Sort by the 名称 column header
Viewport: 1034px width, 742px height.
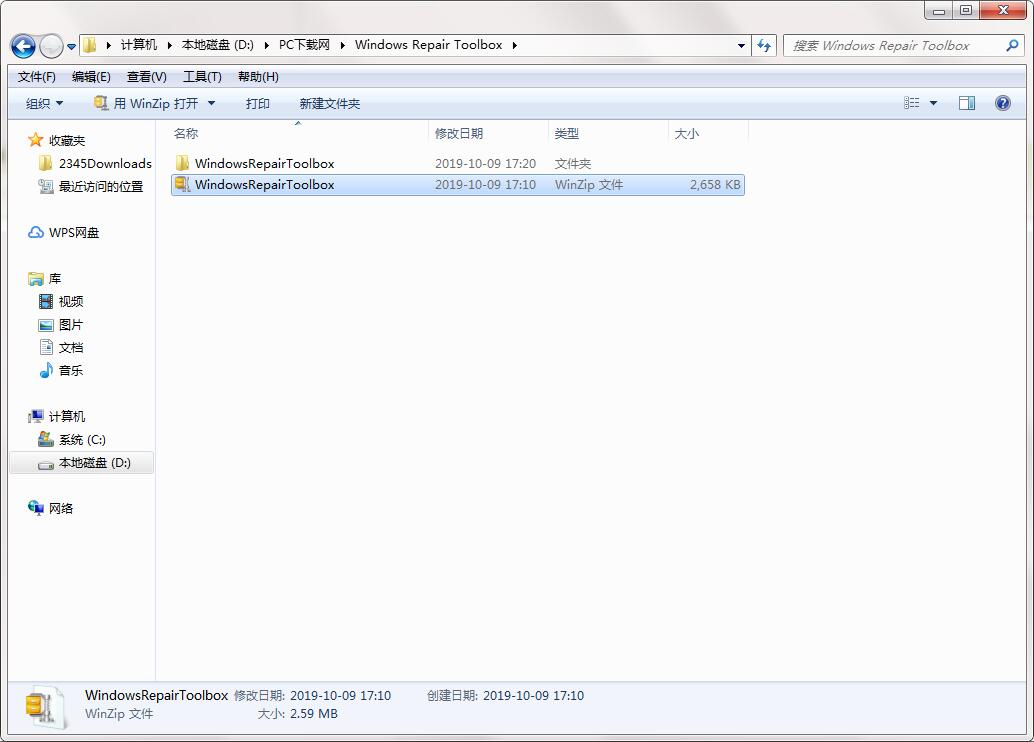(x=299, y=133)
